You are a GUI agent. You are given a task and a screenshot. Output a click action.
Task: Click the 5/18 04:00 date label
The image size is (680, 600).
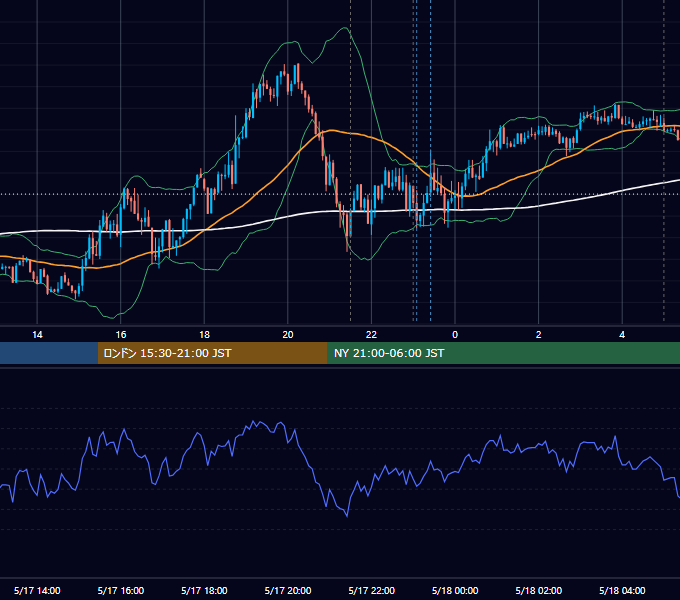622,590
